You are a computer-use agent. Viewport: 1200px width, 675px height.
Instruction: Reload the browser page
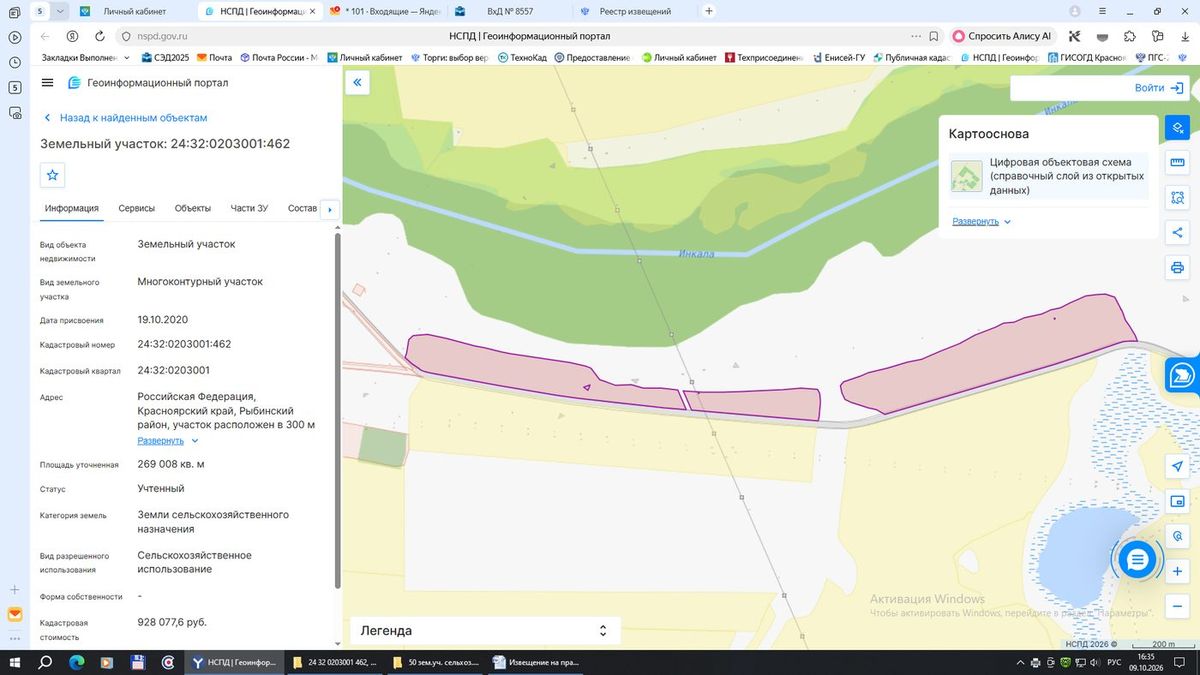click(x=99, y=36)
